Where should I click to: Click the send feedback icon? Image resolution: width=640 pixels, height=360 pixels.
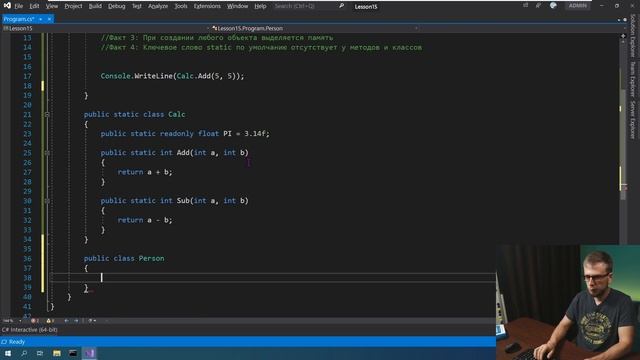coord(538,6)
